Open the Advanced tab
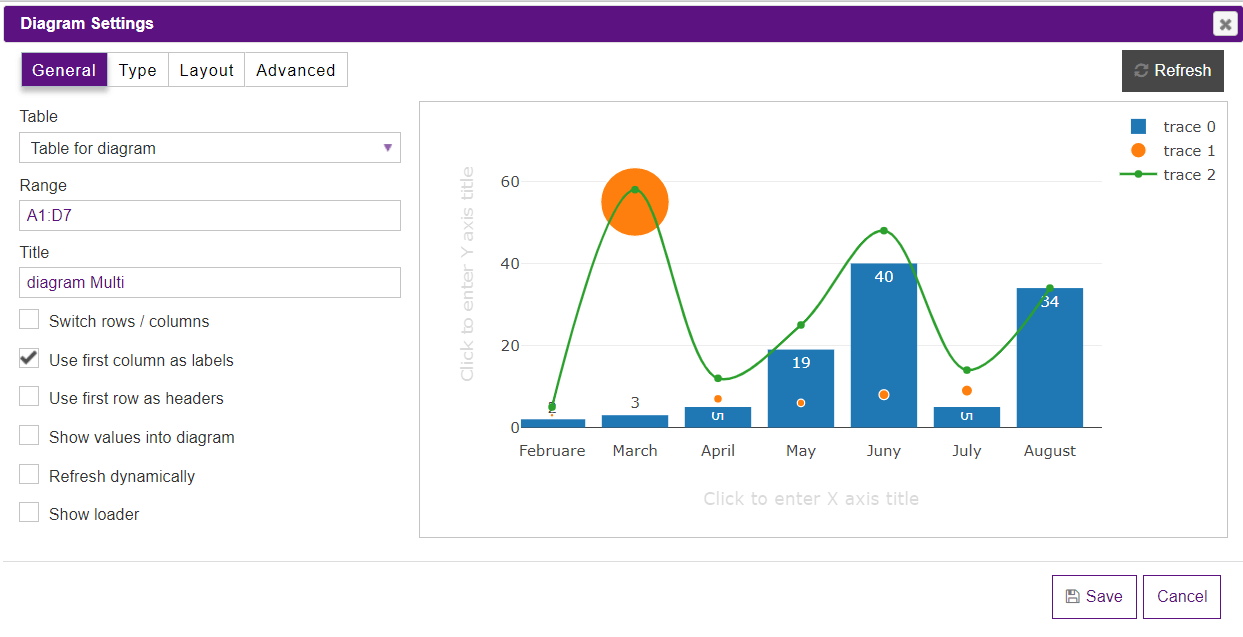1243x637 pixels. click(295, 69)
